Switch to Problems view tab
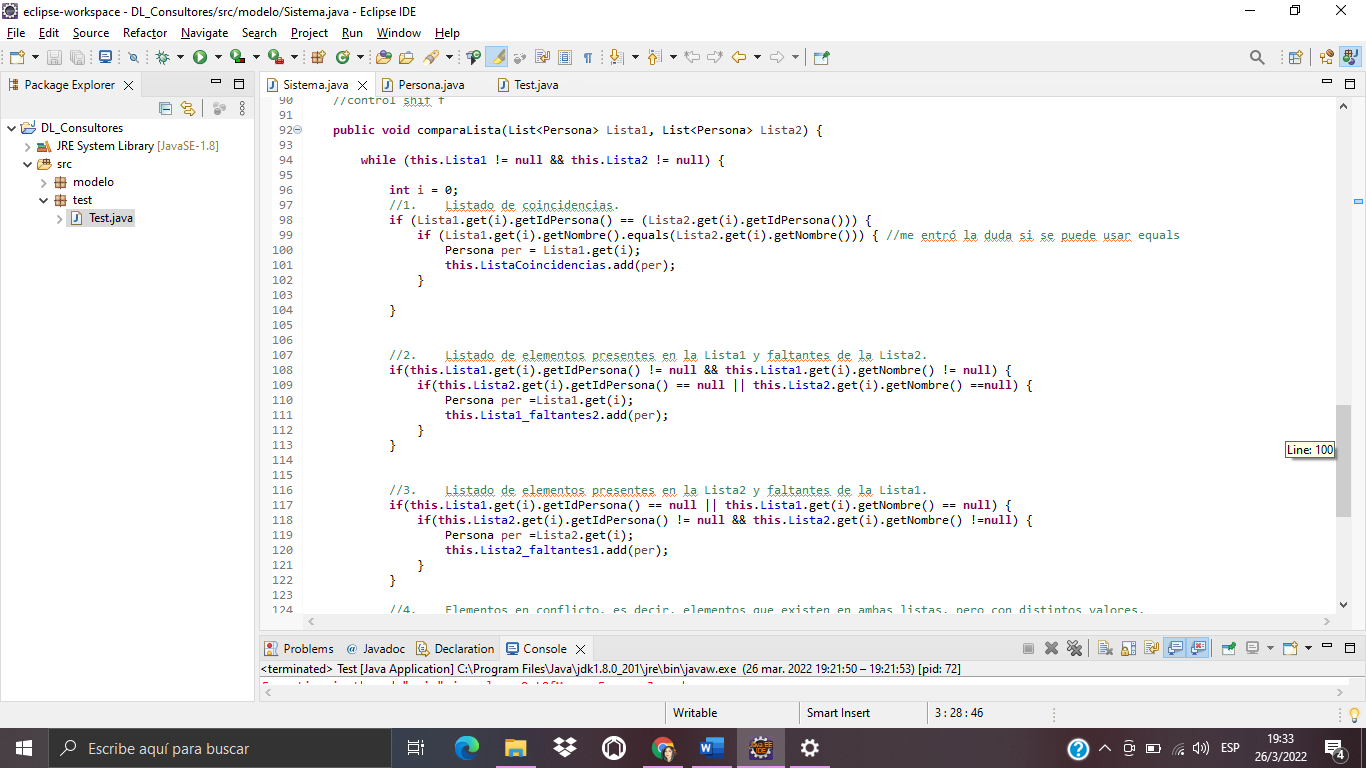1366x768 pixels. pos(299,649)
